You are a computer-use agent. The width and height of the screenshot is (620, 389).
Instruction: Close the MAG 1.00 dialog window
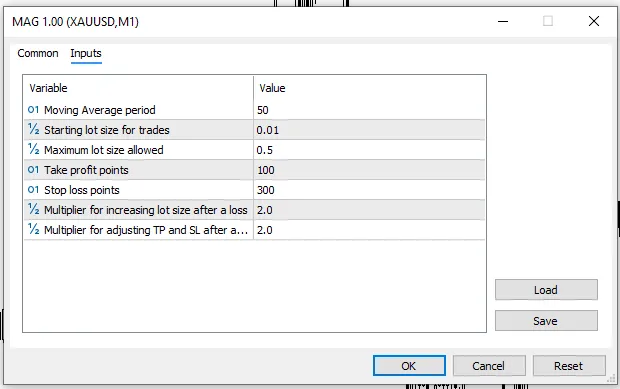(594, 21)
